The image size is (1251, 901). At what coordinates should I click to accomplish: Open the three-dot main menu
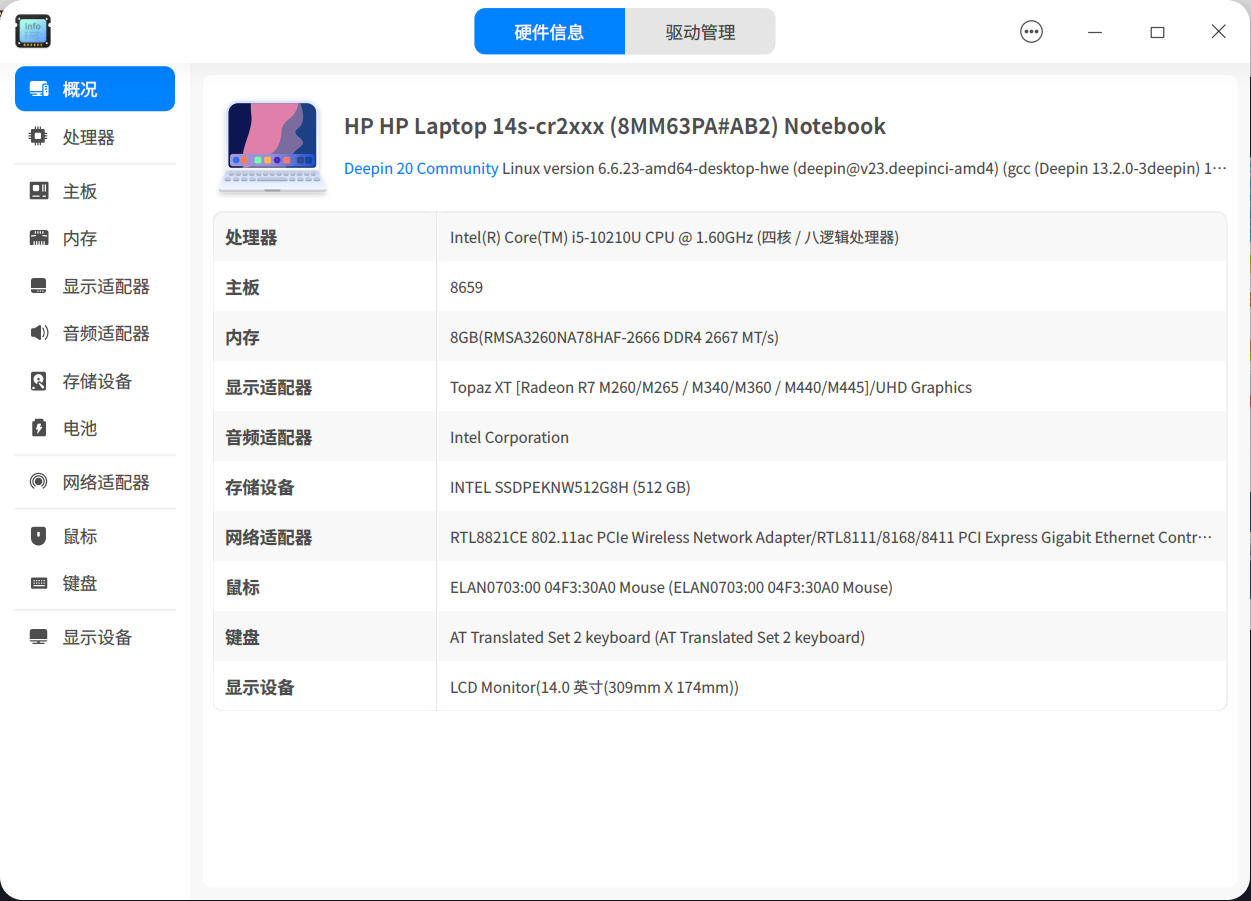pos(1031,32)
